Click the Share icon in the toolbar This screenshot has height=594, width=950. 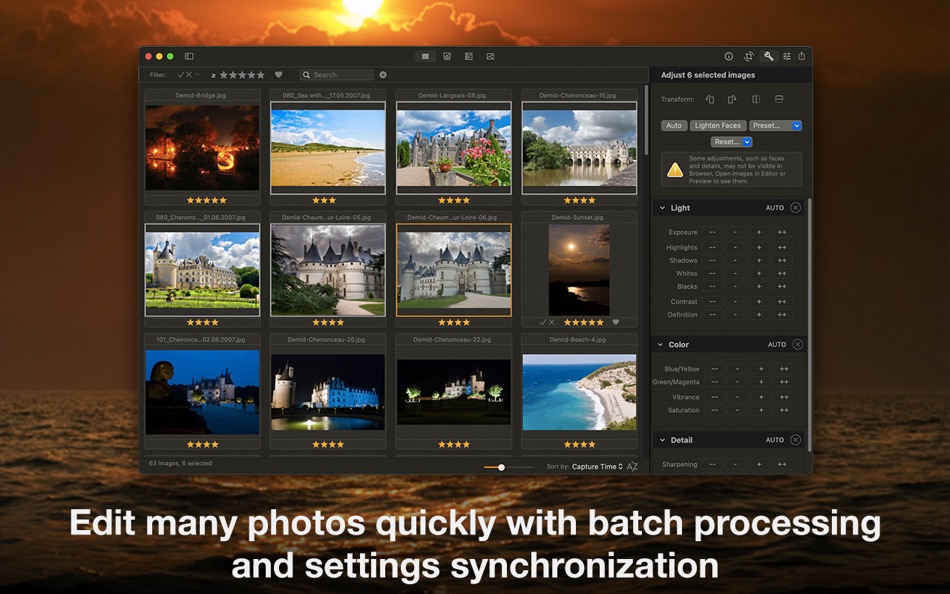802,56
